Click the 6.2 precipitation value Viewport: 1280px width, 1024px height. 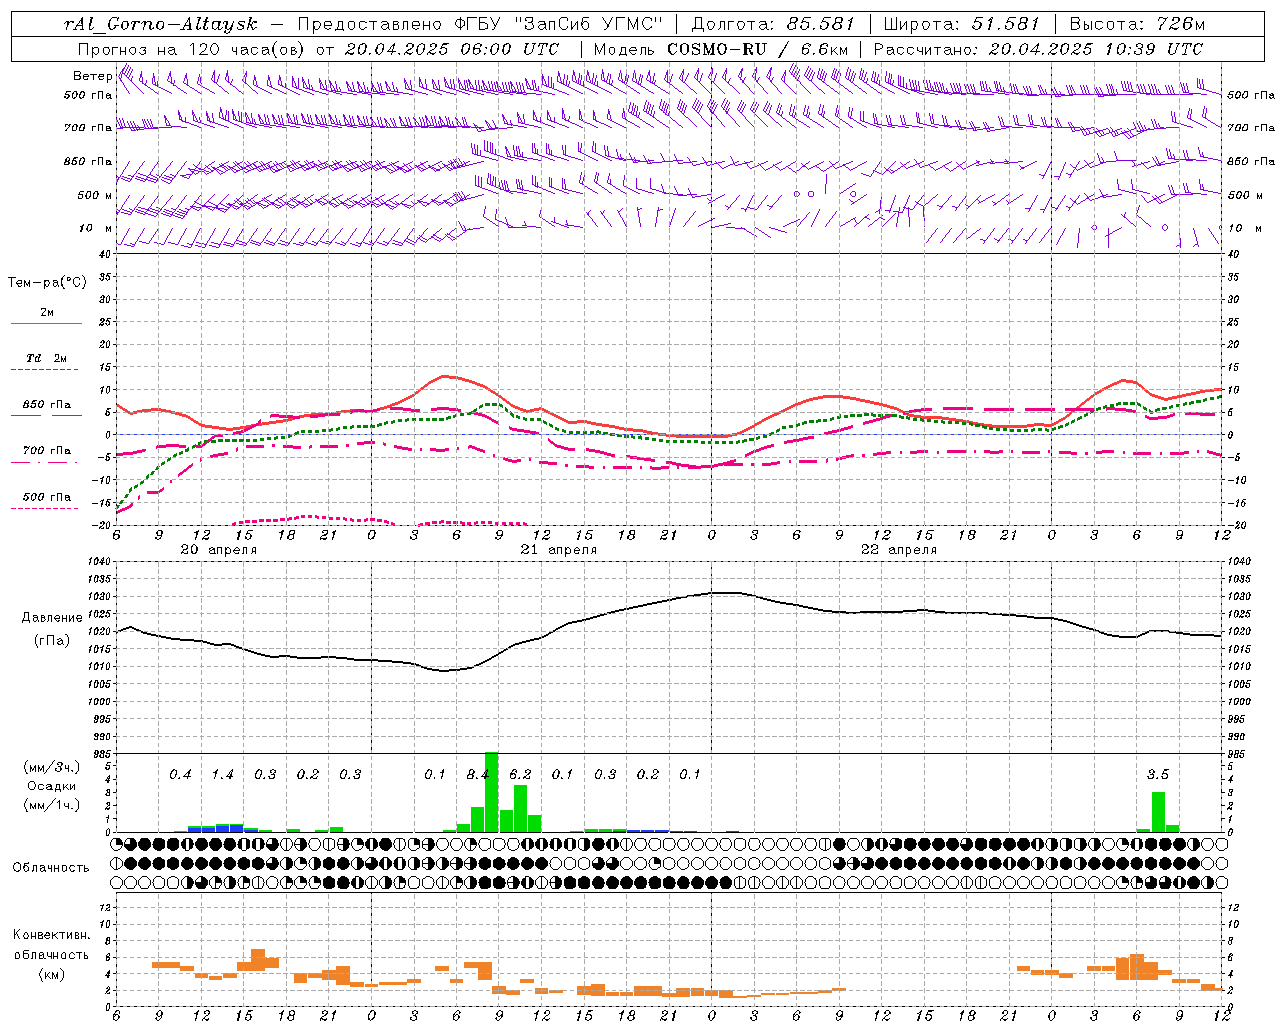pyautogui.click(x=520, y=774)
